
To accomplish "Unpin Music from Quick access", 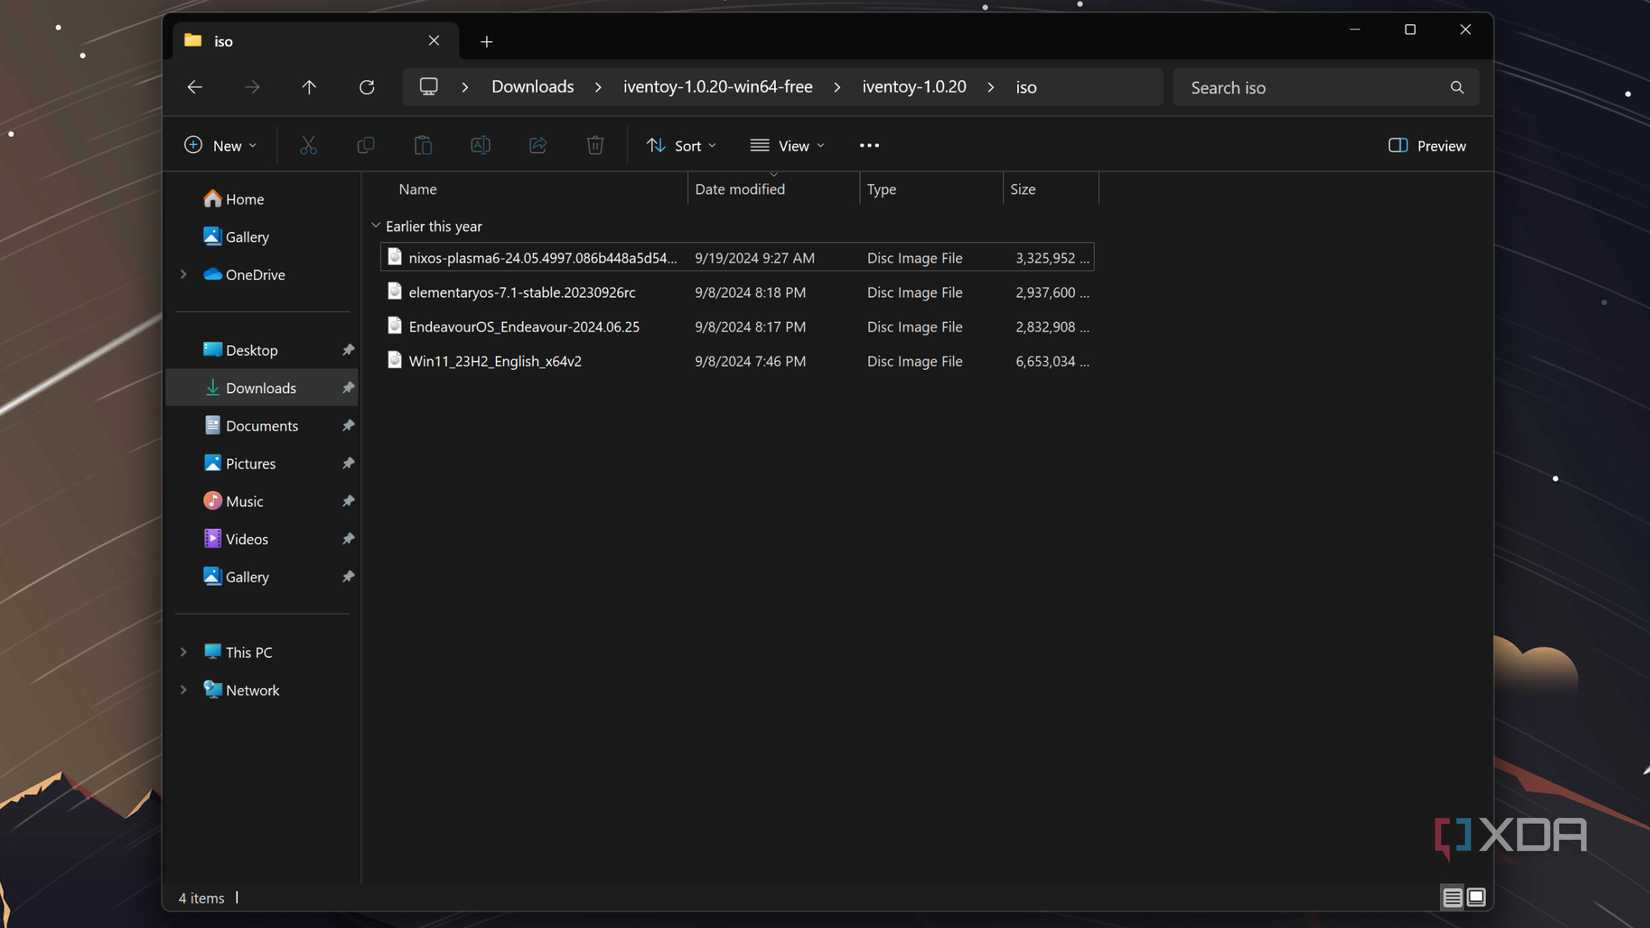I will [x=348, y=501].
